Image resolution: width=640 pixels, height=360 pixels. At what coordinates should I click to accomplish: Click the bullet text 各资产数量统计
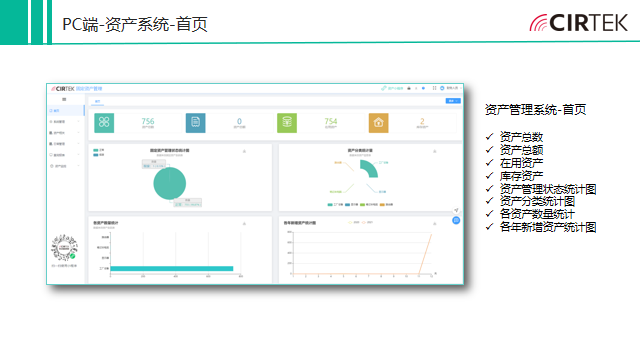537,214
